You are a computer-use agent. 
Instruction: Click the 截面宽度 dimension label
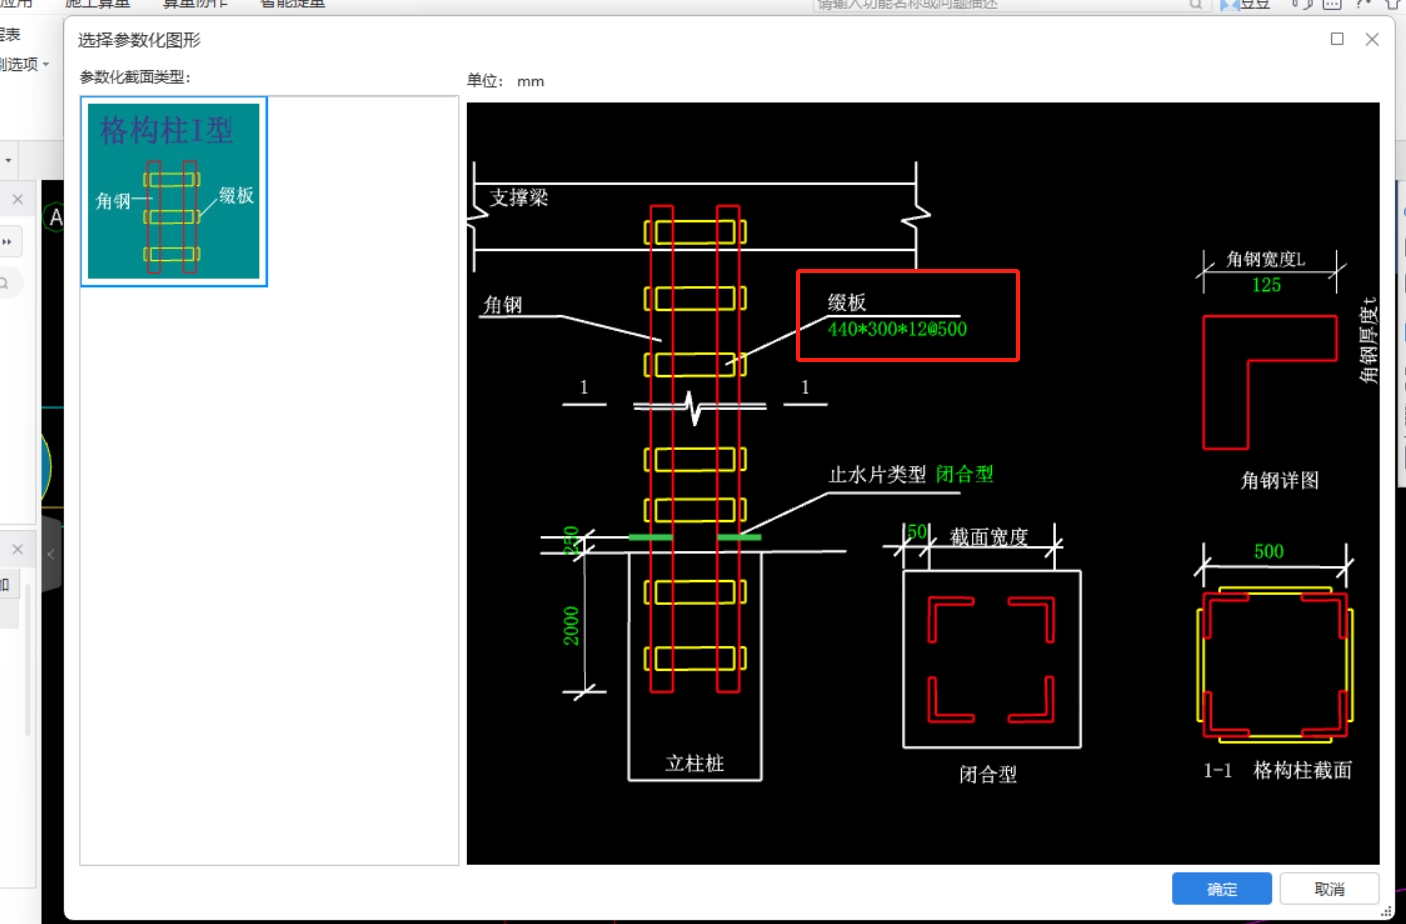(989, 537)
